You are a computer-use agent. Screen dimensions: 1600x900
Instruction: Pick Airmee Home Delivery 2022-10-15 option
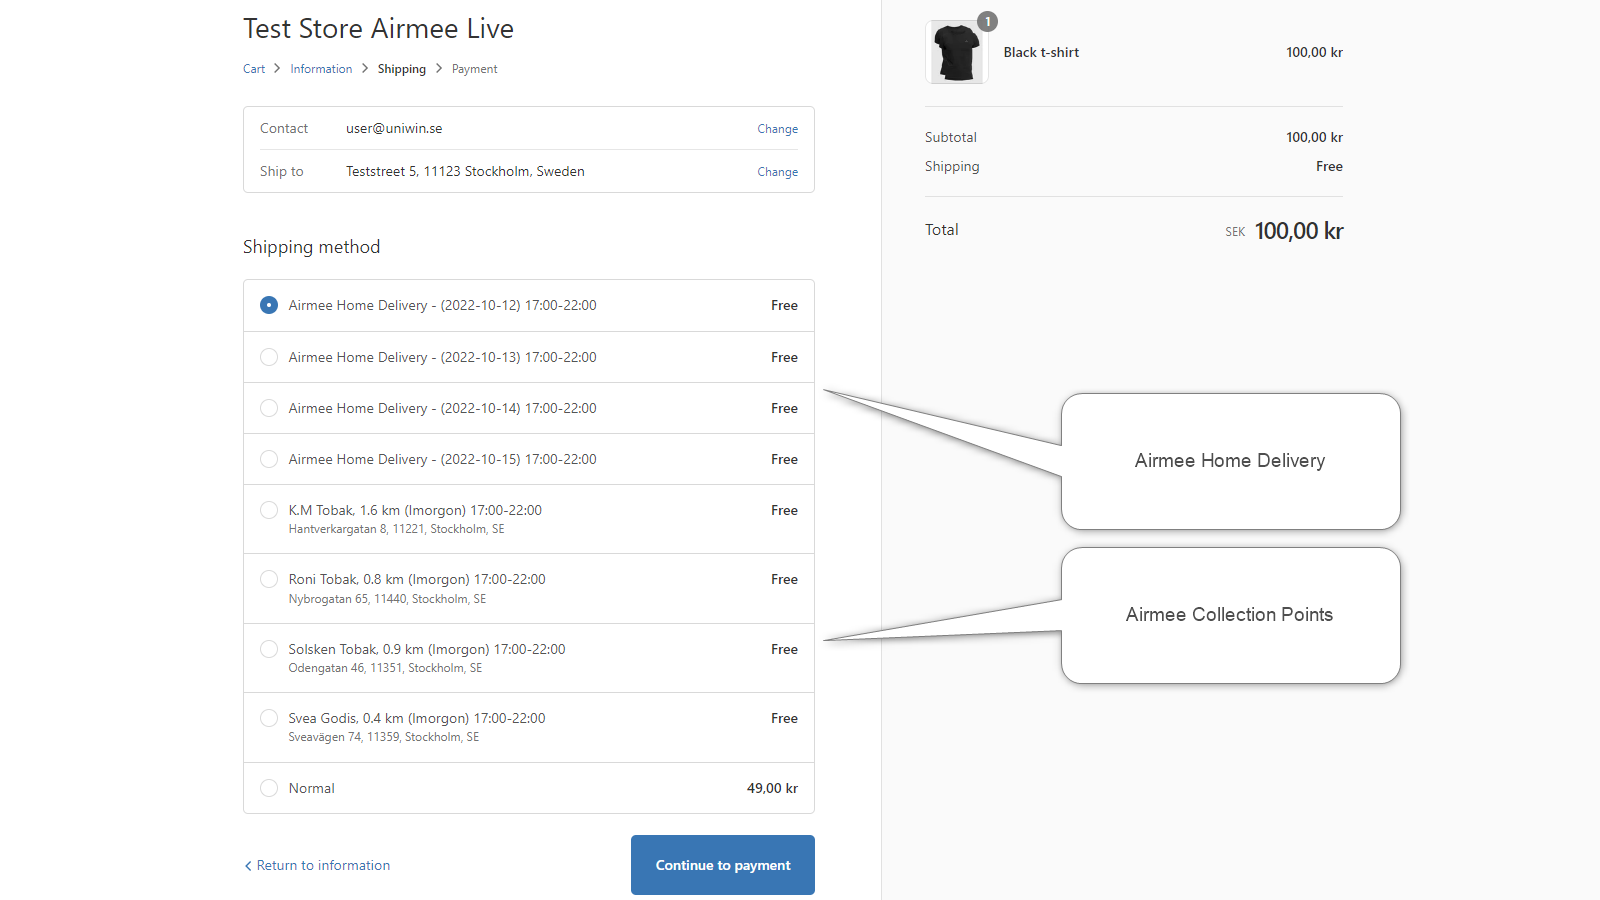269,459
